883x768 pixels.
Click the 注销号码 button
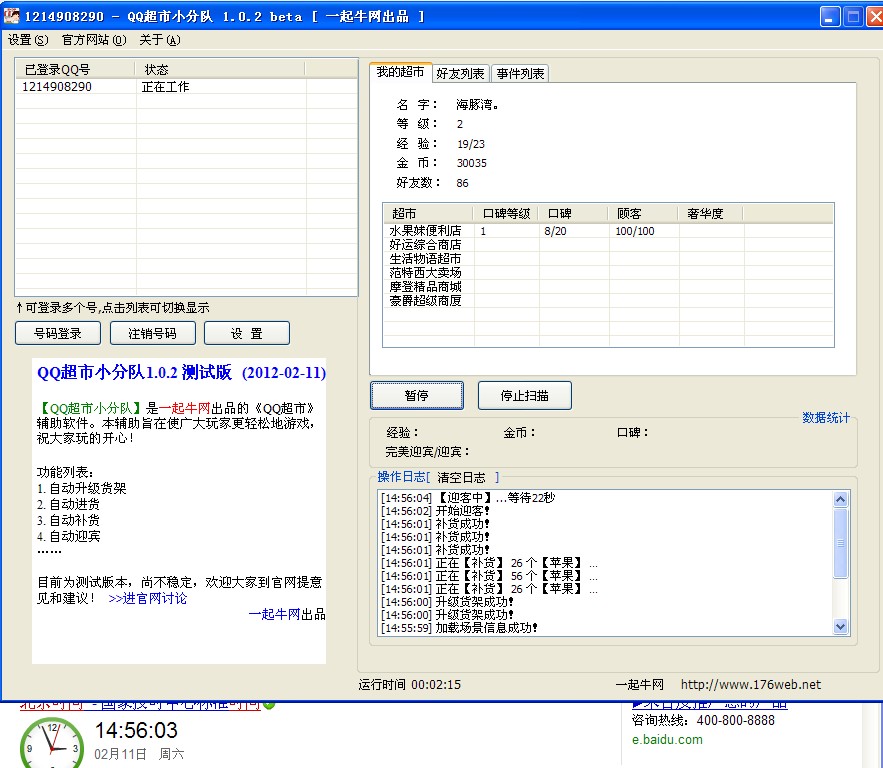point(152,333)
